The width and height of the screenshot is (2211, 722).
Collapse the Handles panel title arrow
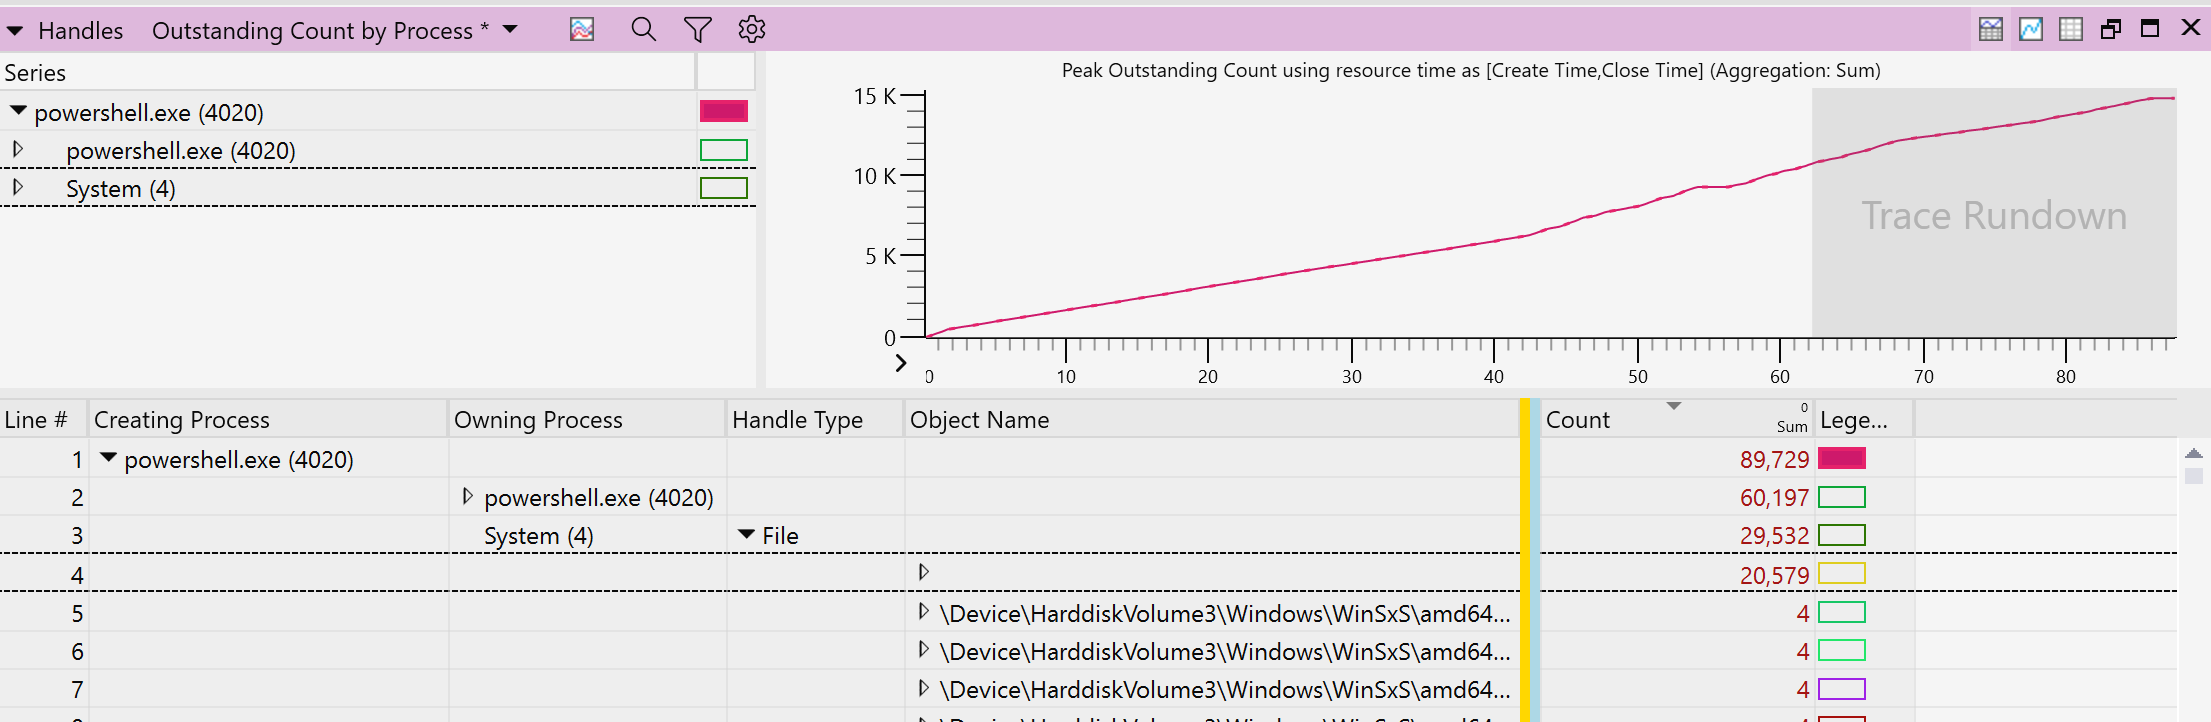pos(15,31)
